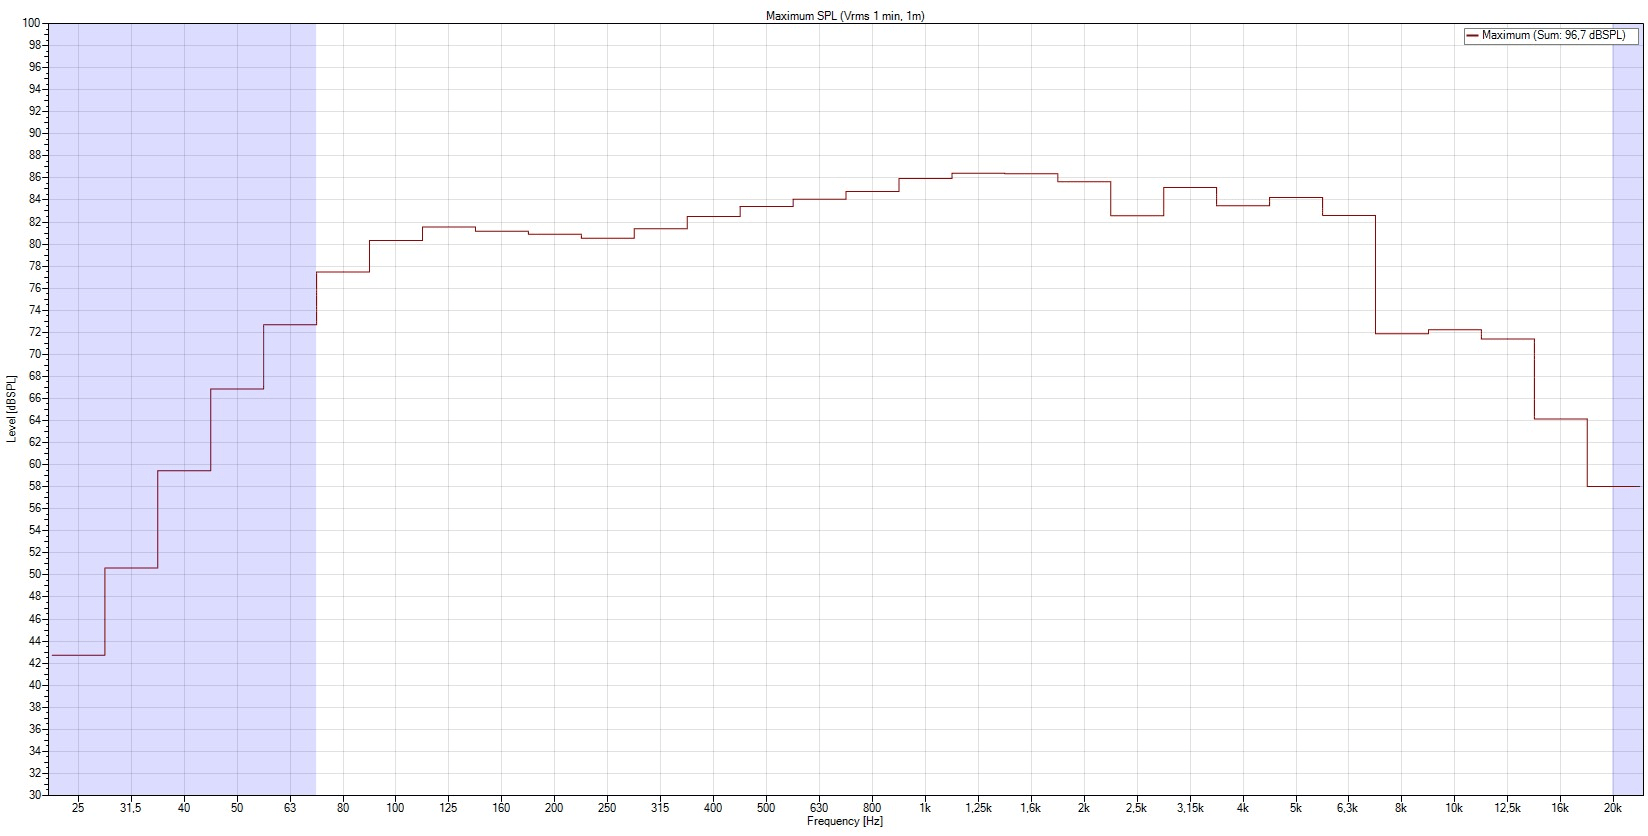Click the curve step above 8k
This screenshot has width=1648, height=836.
[1401, 333]
